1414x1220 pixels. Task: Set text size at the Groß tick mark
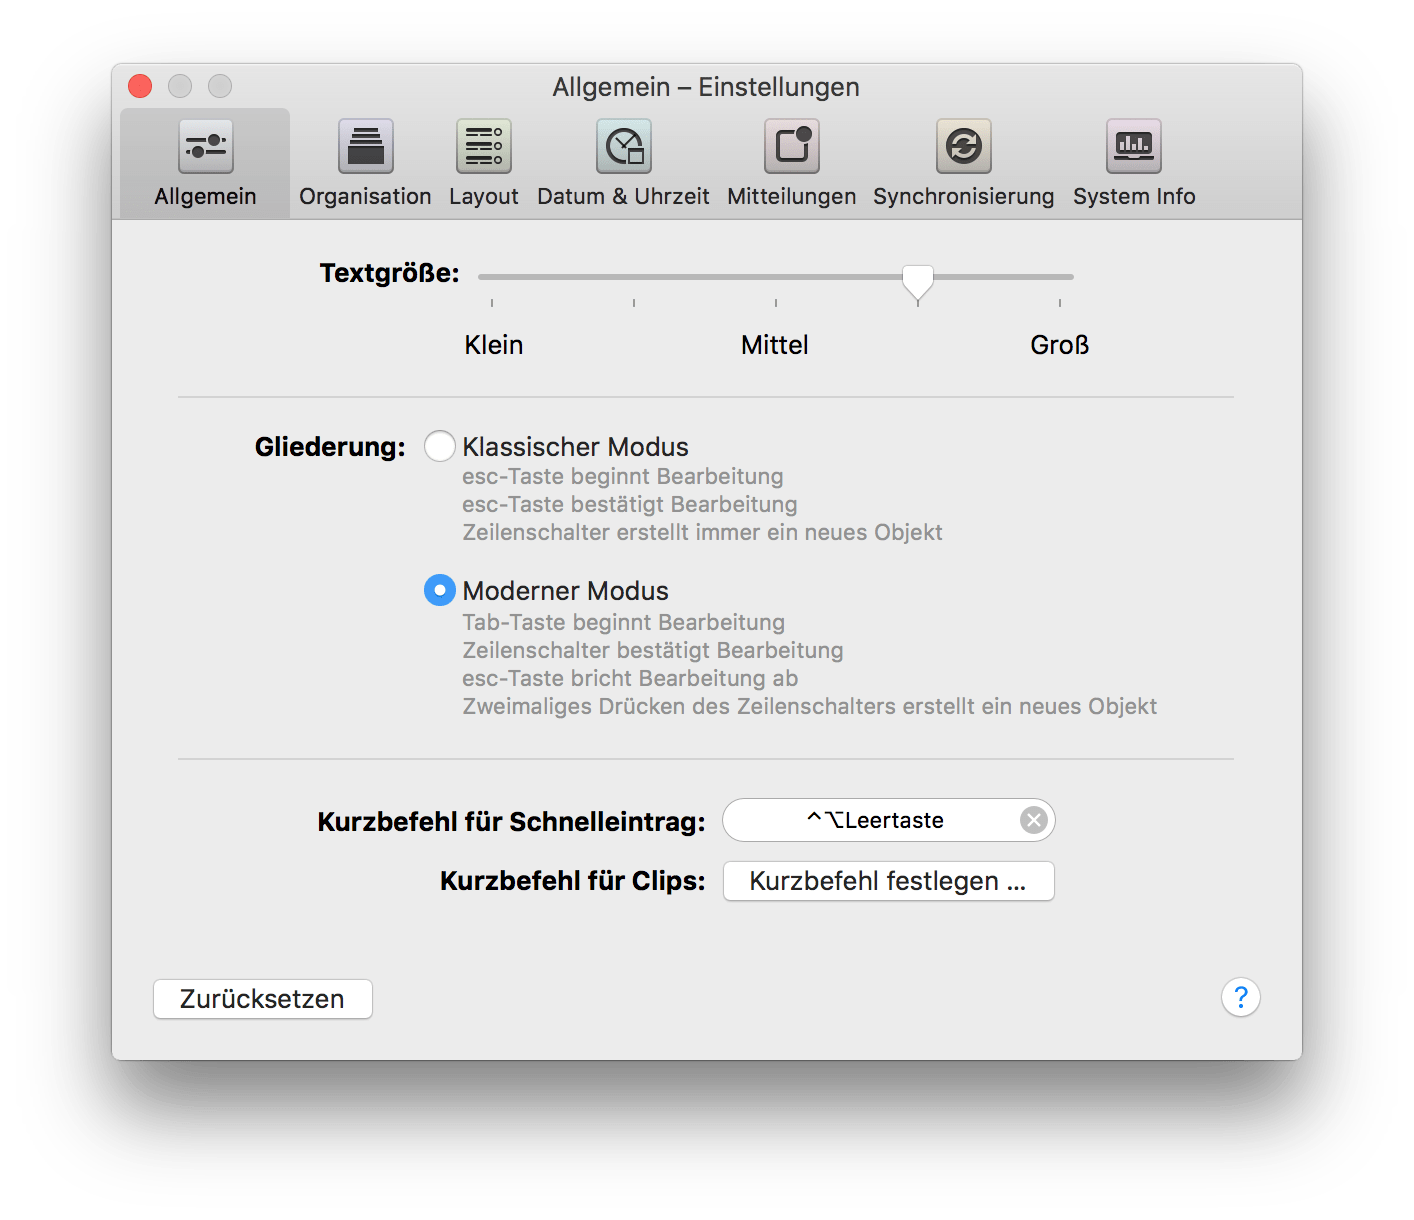point(1059,277)
